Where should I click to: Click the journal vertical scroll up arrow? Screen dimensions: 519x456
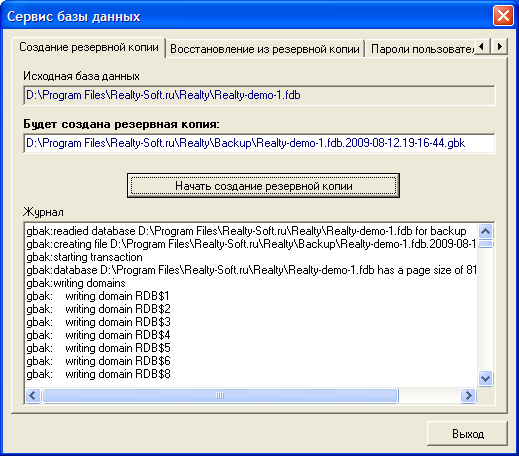pyautogui.click(x=485, y=231)
